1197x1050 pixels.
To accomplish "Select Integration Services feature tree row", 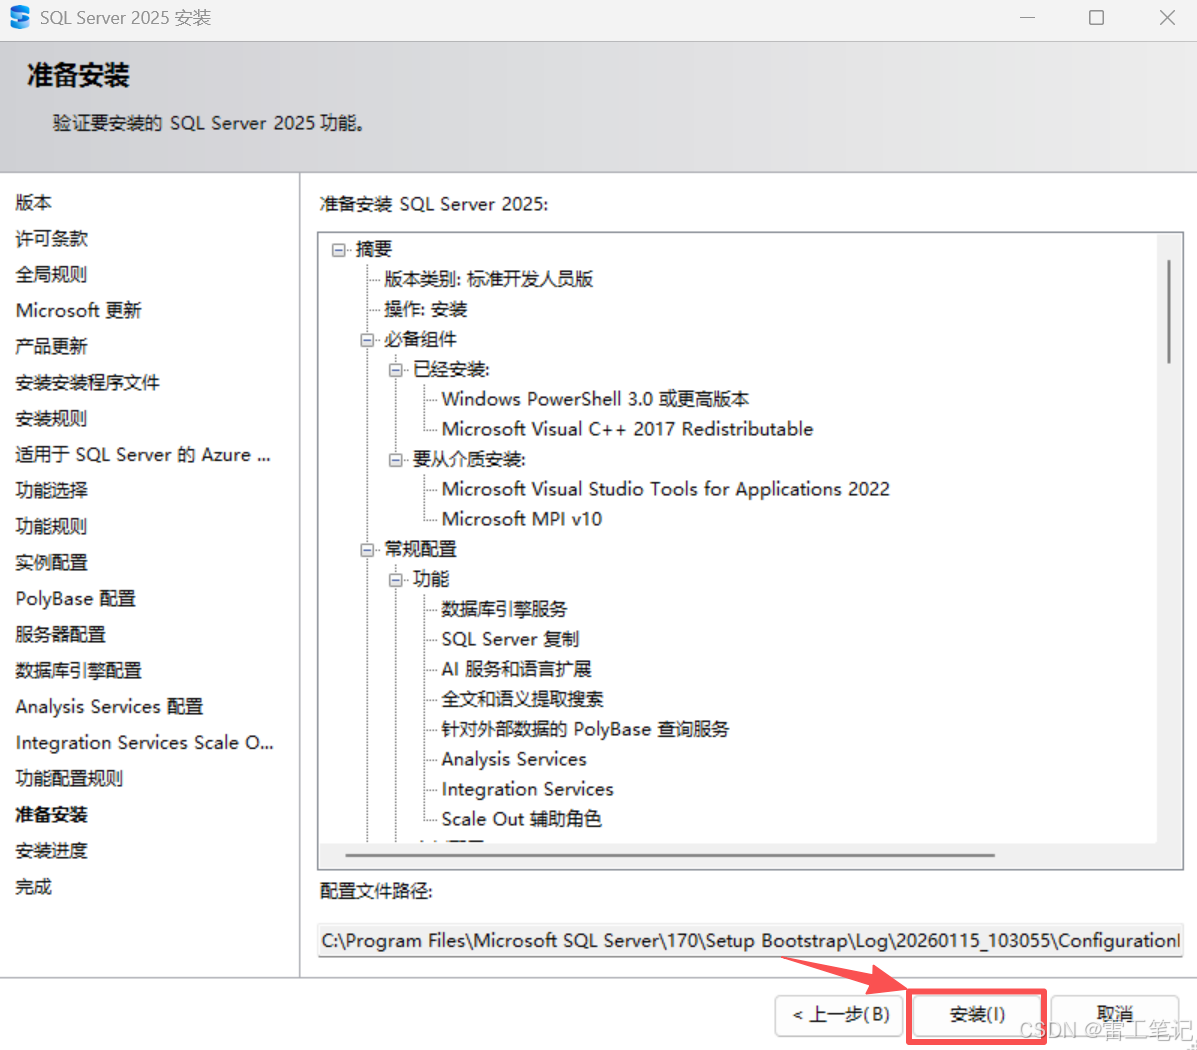I will (528, 789).
